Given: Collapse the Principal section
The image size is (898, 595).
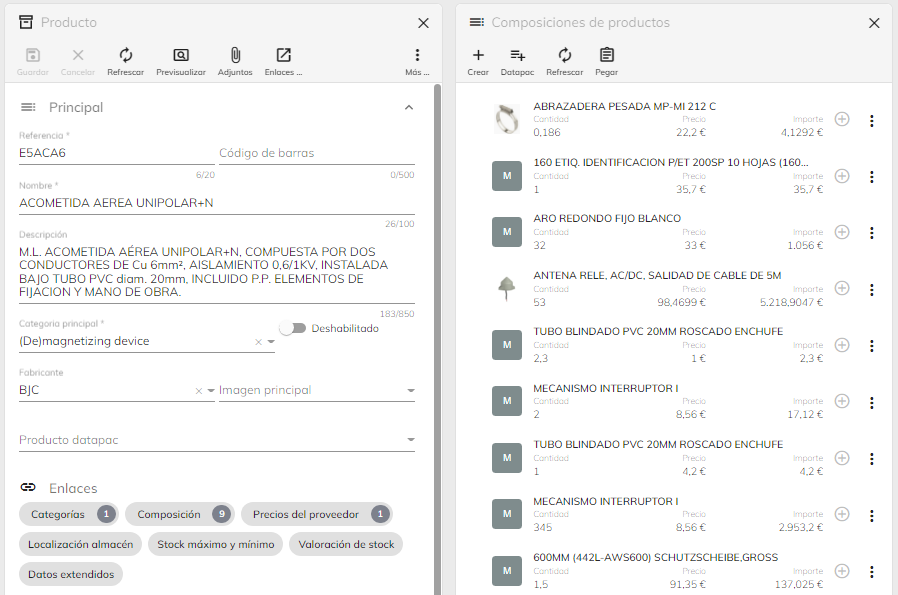Looking at the screenshot, I should click(408, 107).
